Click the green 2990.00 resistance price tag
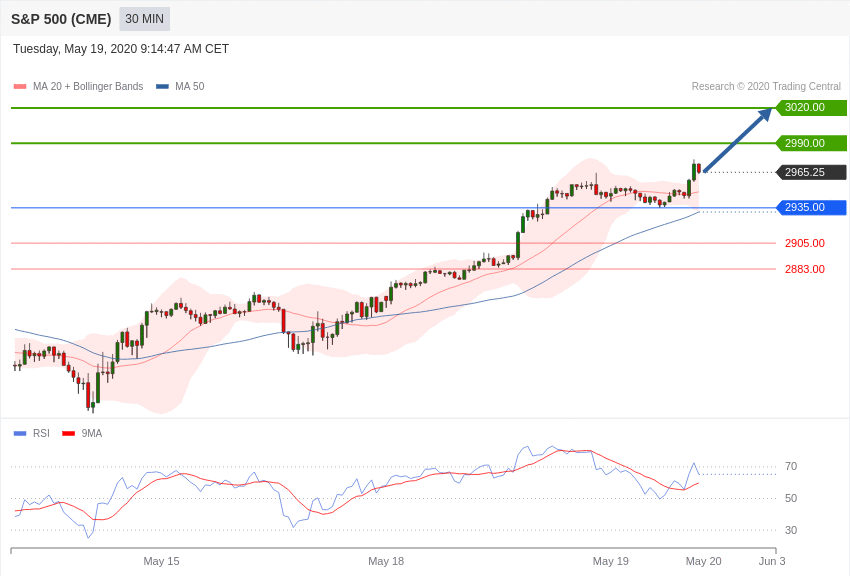 (x=811, y=143)
